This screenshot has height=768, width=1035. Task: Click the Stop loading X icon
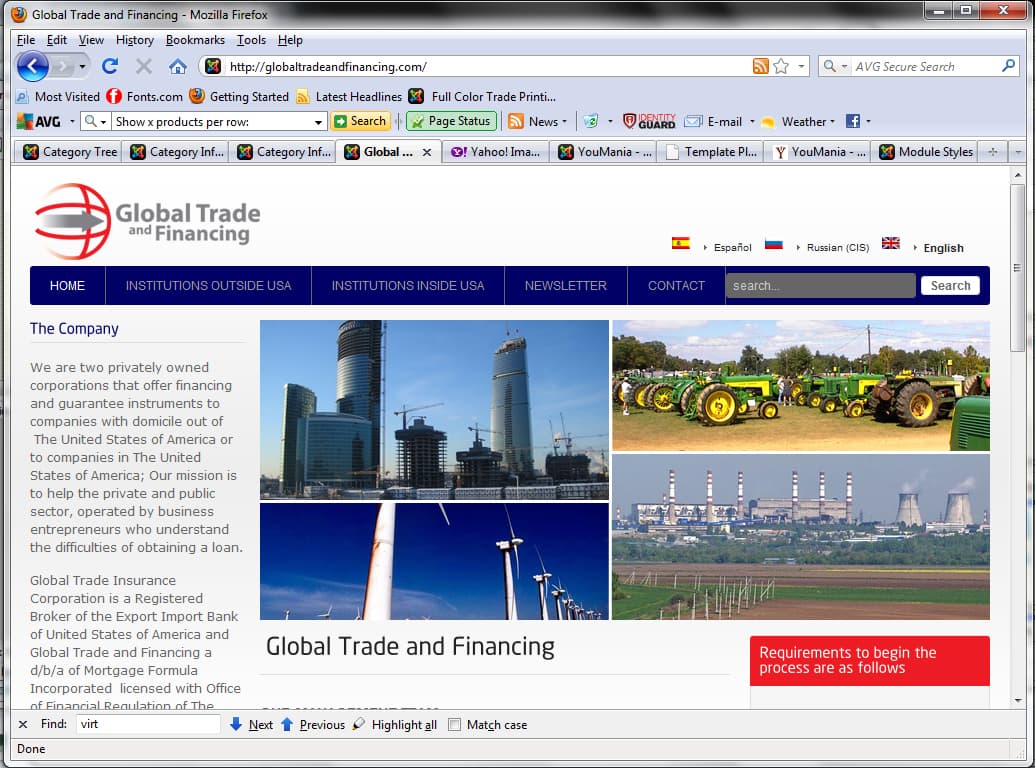pyautogui.click(x=144, y=66)
